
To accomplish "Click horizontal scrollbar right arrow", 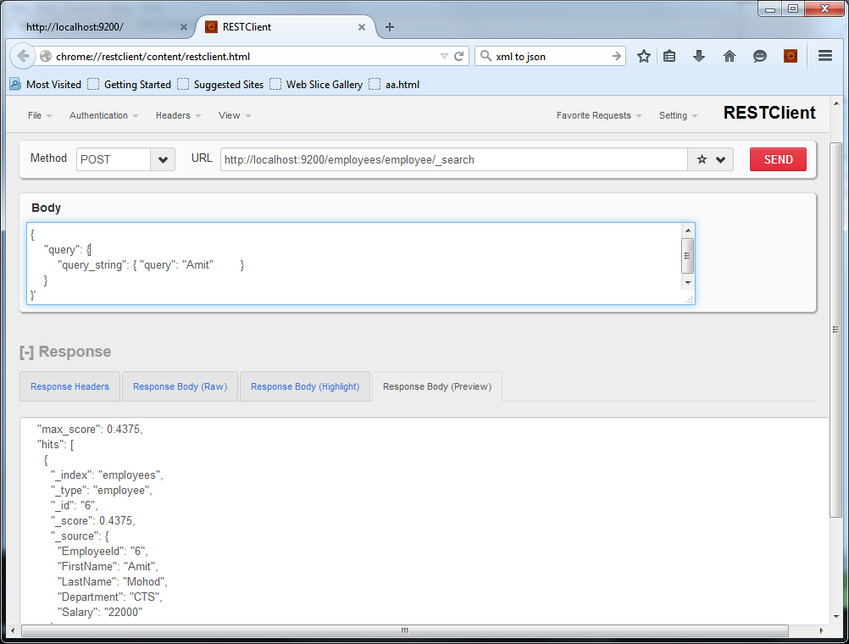I will tap(821, 630).
